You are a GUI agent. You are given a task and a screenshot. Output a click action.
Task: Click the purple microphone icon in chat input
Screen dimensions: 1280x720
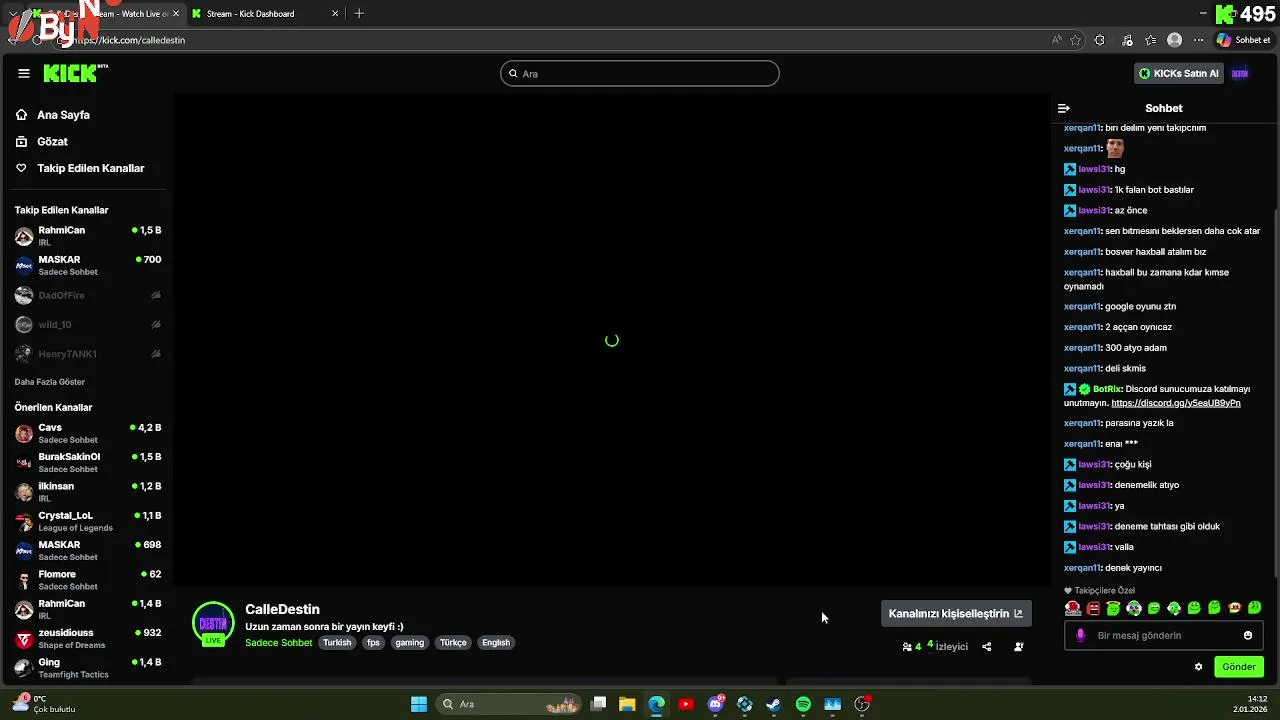click(1080, 635)
